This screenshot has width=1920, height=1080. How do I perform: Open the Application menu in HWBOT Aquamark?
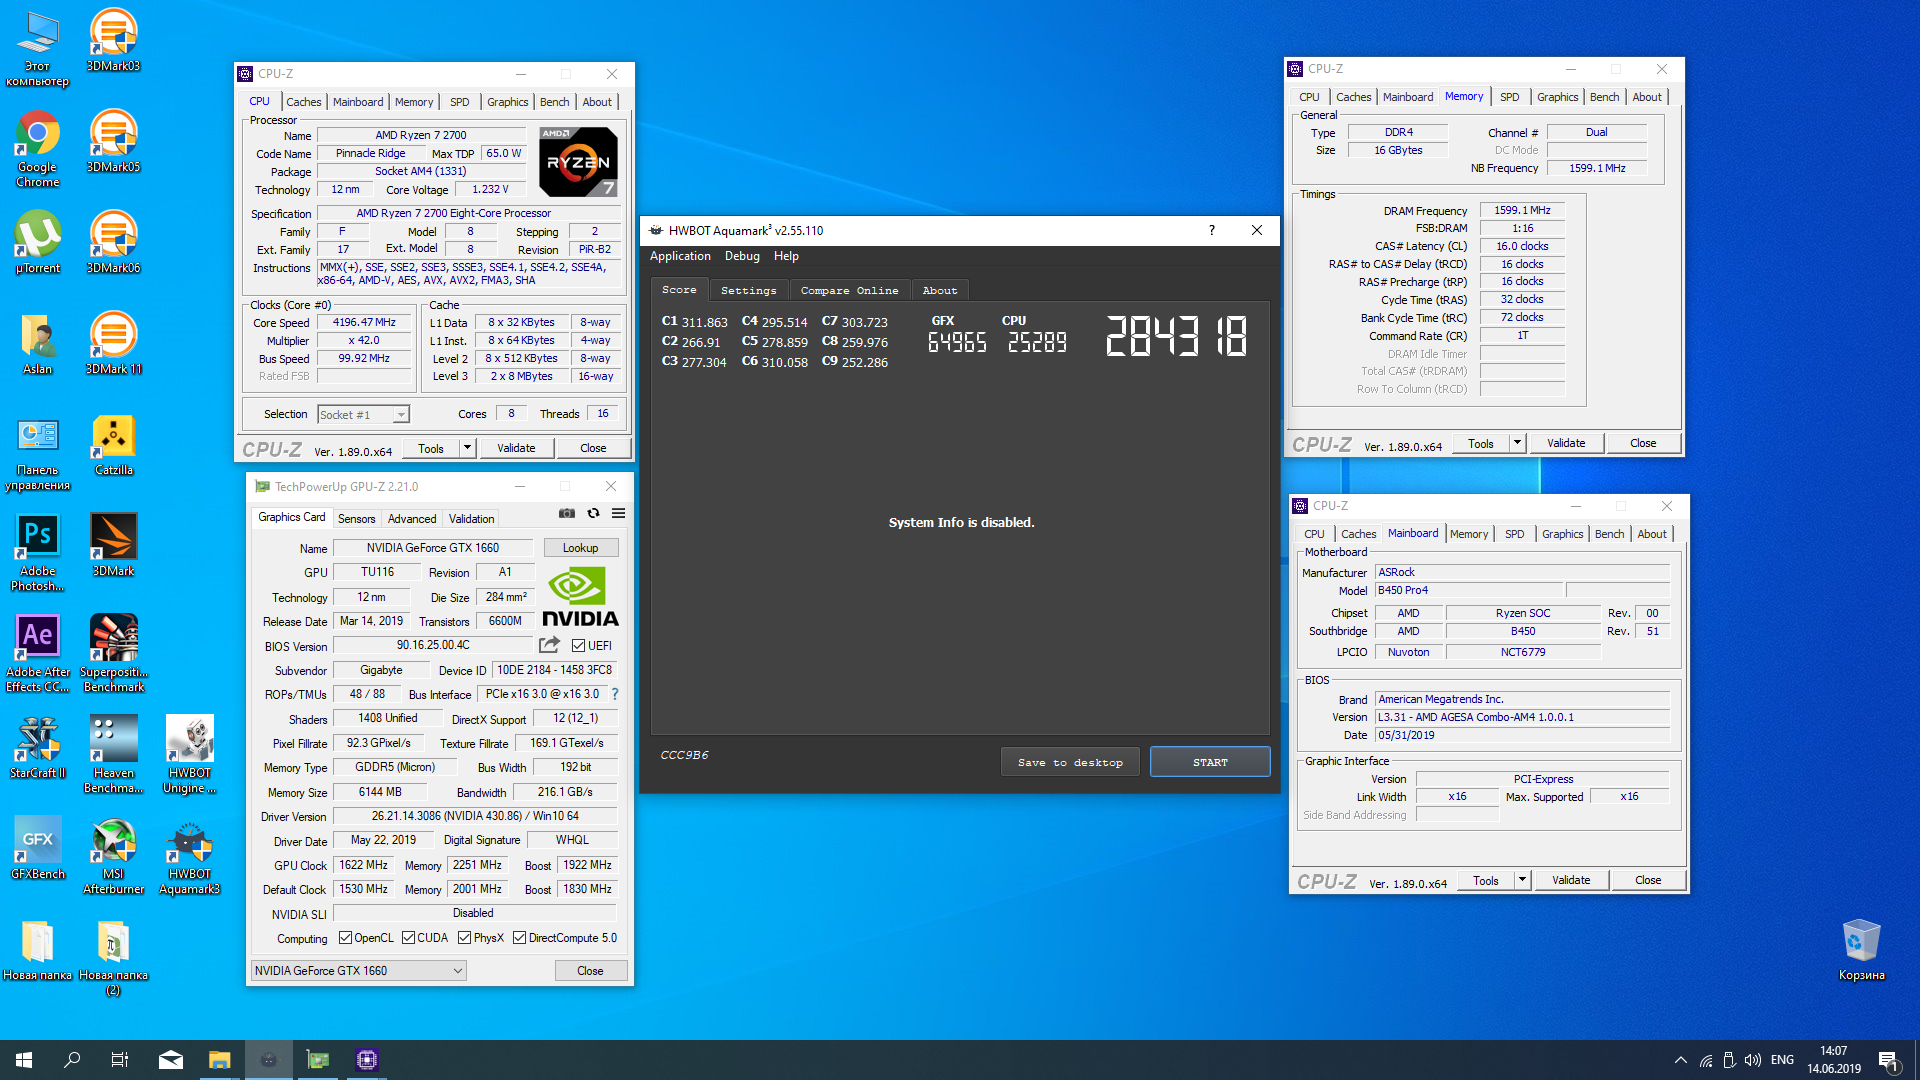click(680, 256)
